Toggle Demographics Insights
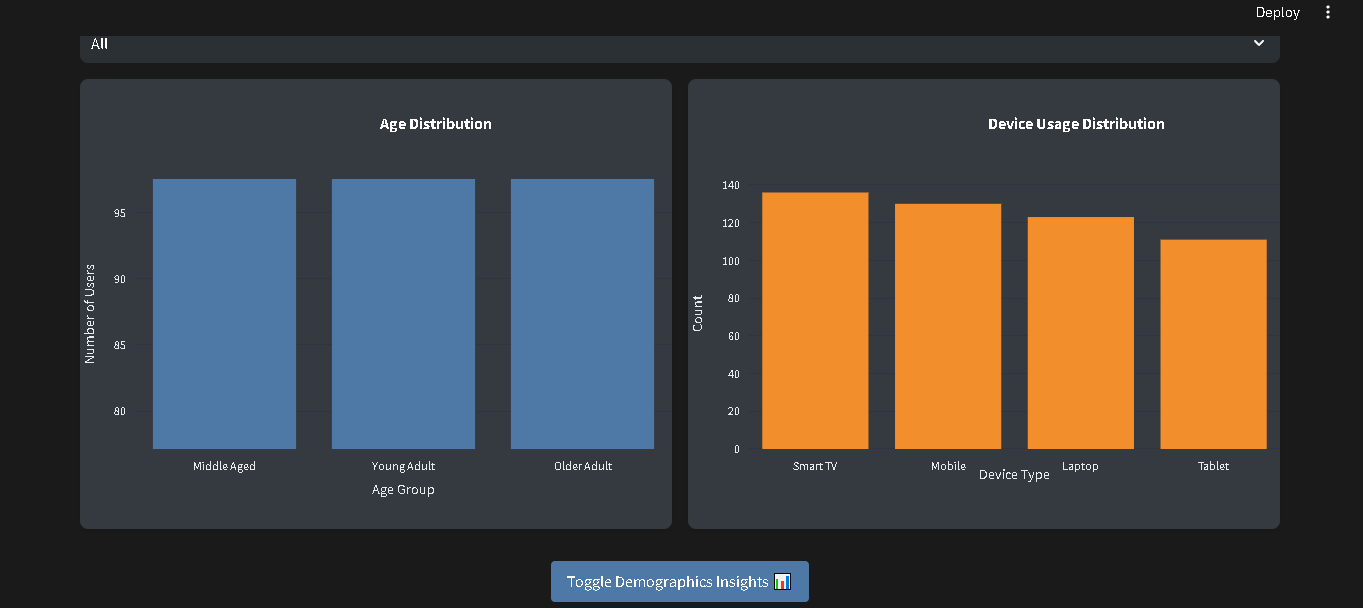Image resolution: width=1363 pixels, height=608 pixels. (x=679, y=581)
